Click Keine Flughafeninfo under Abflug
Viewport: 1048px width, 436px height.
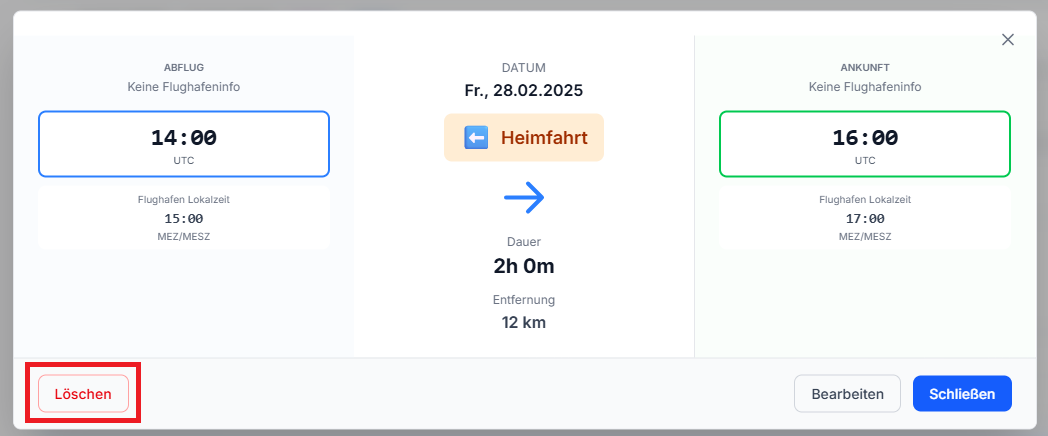click(184, 87)
